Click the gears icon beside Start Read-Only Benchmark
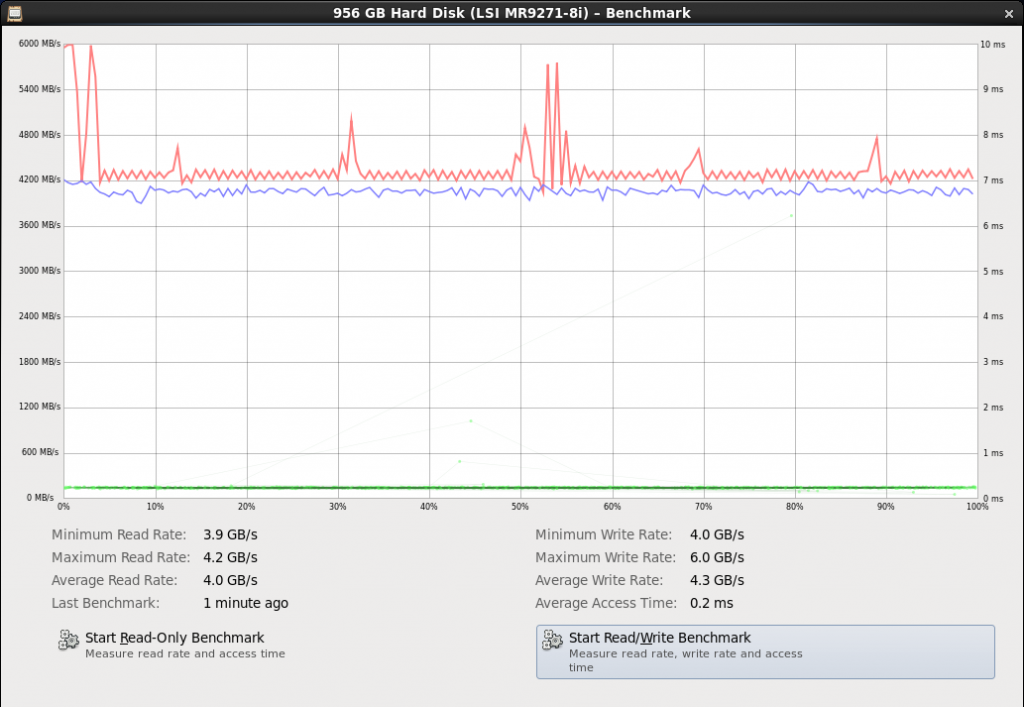The width and height of the screenshot is (1024, 707). 69,641
